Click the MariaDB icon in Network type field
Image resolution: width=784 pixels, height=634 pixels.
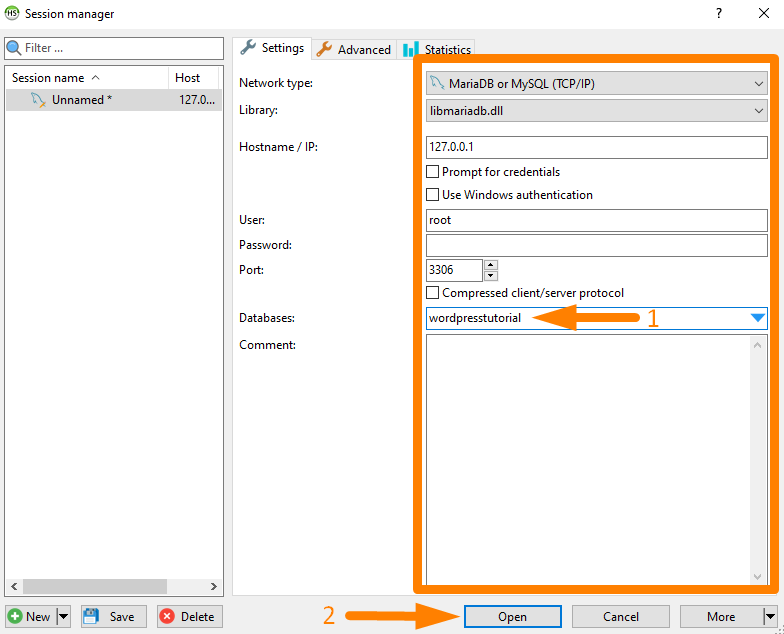click(x=437, y=82)
